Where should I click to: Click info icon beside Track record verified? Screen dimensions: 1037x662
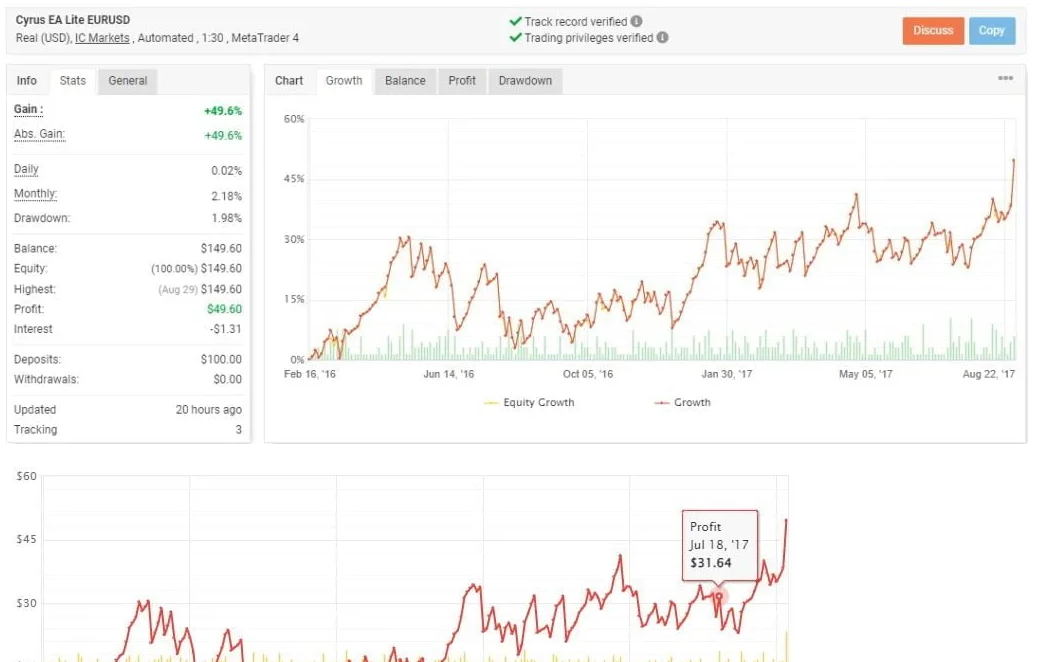point(637,21)
